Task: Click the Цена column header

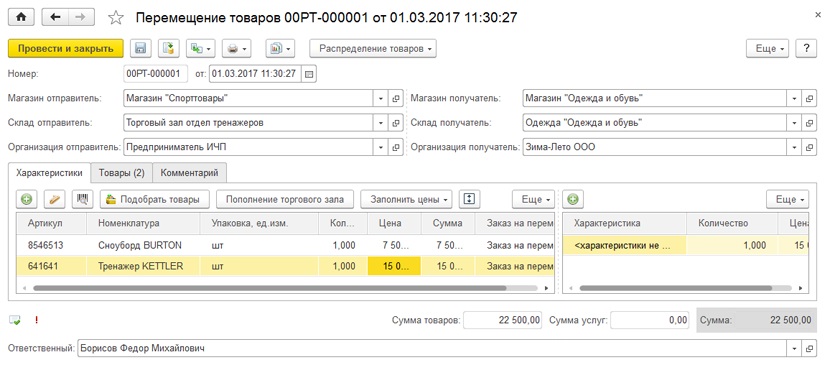Action: 394,223
